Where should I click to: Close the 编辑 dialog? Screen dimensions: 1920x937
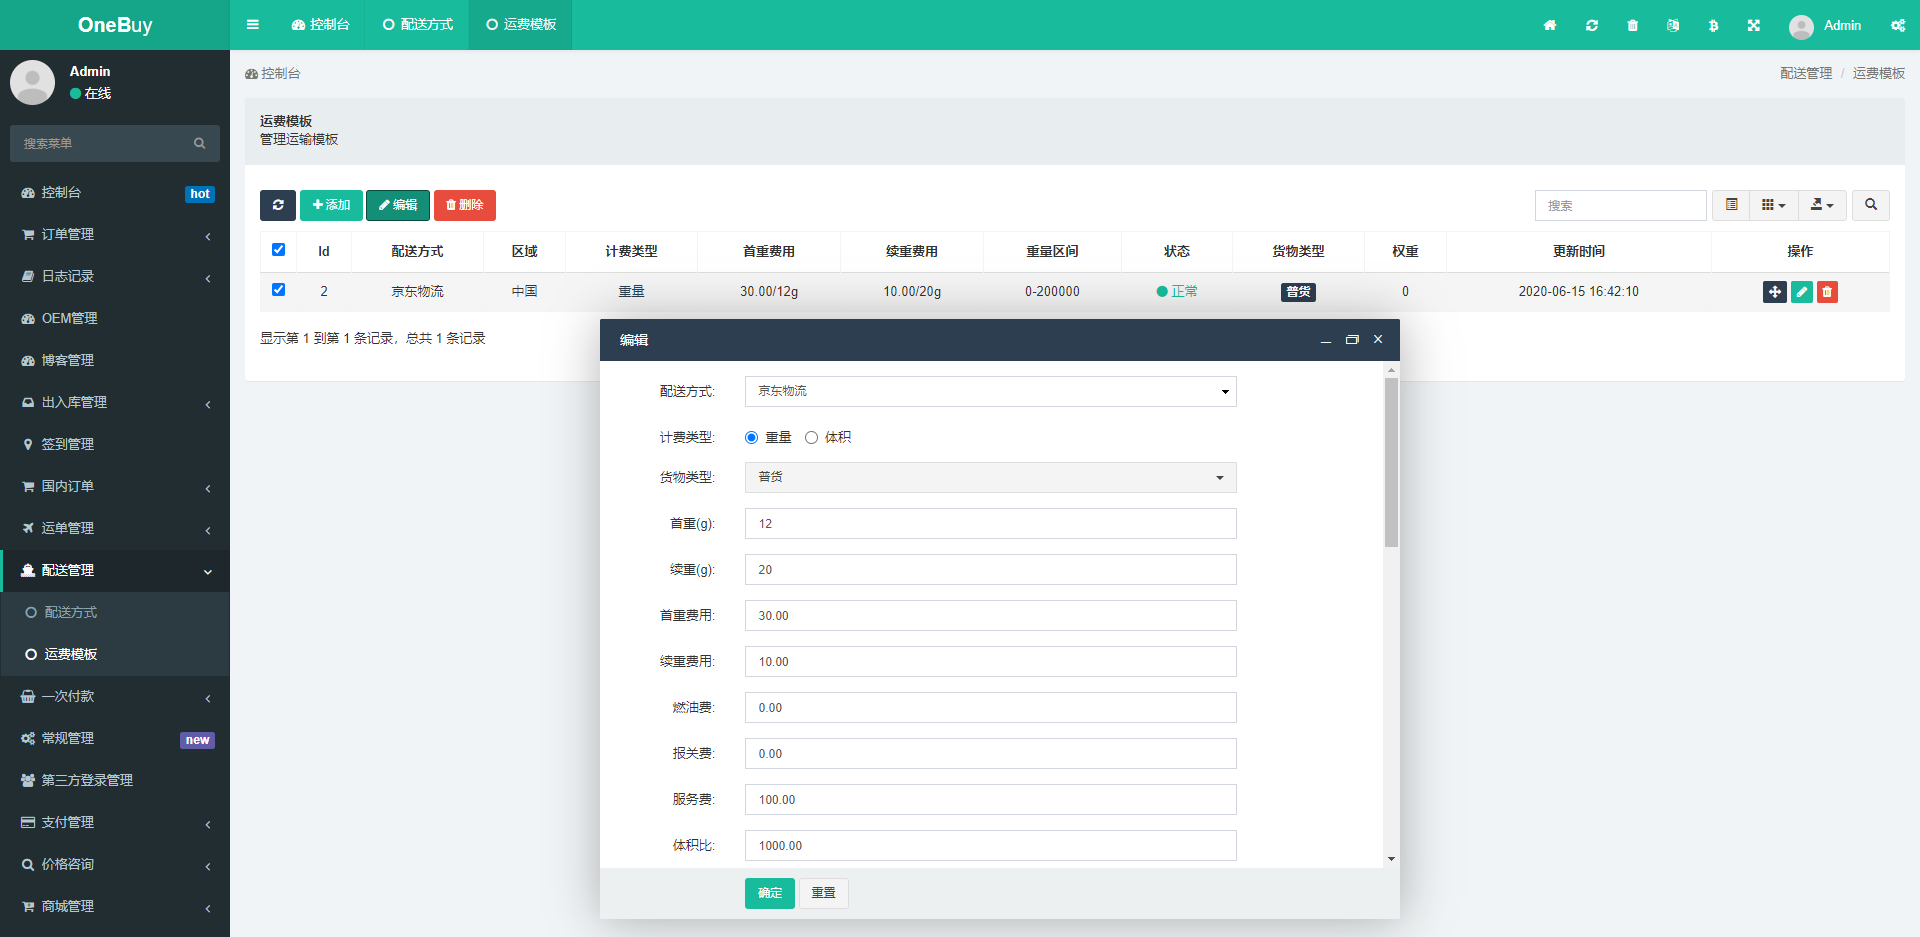tap(1378, 340)
